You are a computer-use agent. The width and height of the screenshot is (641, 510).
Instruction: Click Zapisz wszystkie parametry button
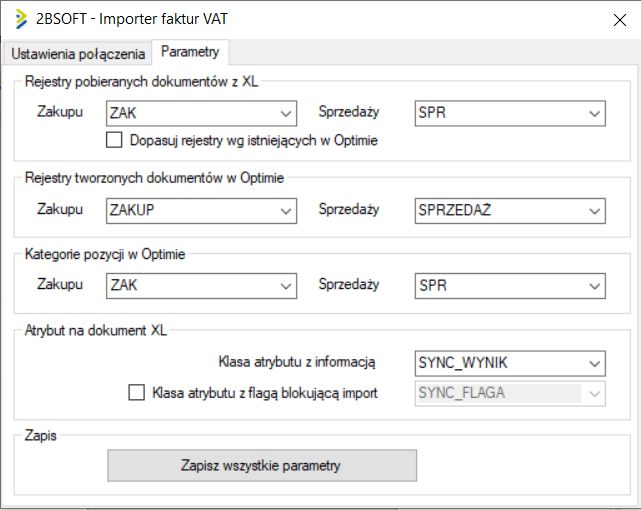[262, 465]
